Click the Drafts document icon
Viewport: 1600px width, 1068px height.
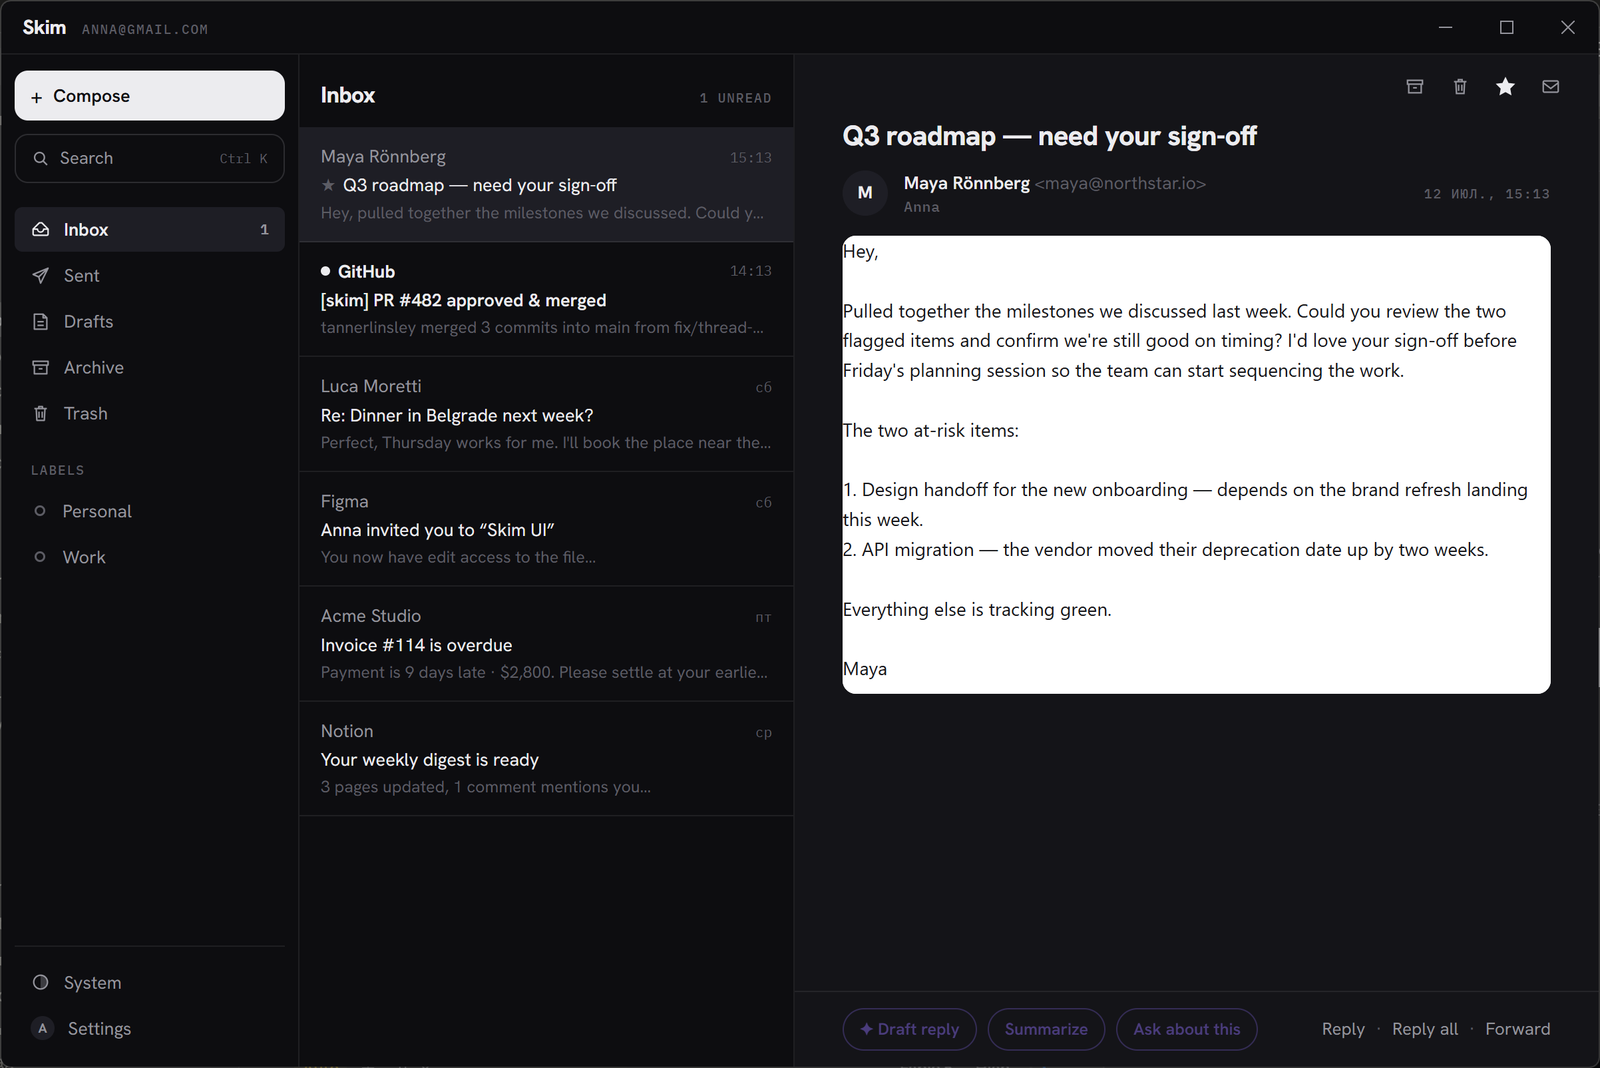[x=41, y=322]
